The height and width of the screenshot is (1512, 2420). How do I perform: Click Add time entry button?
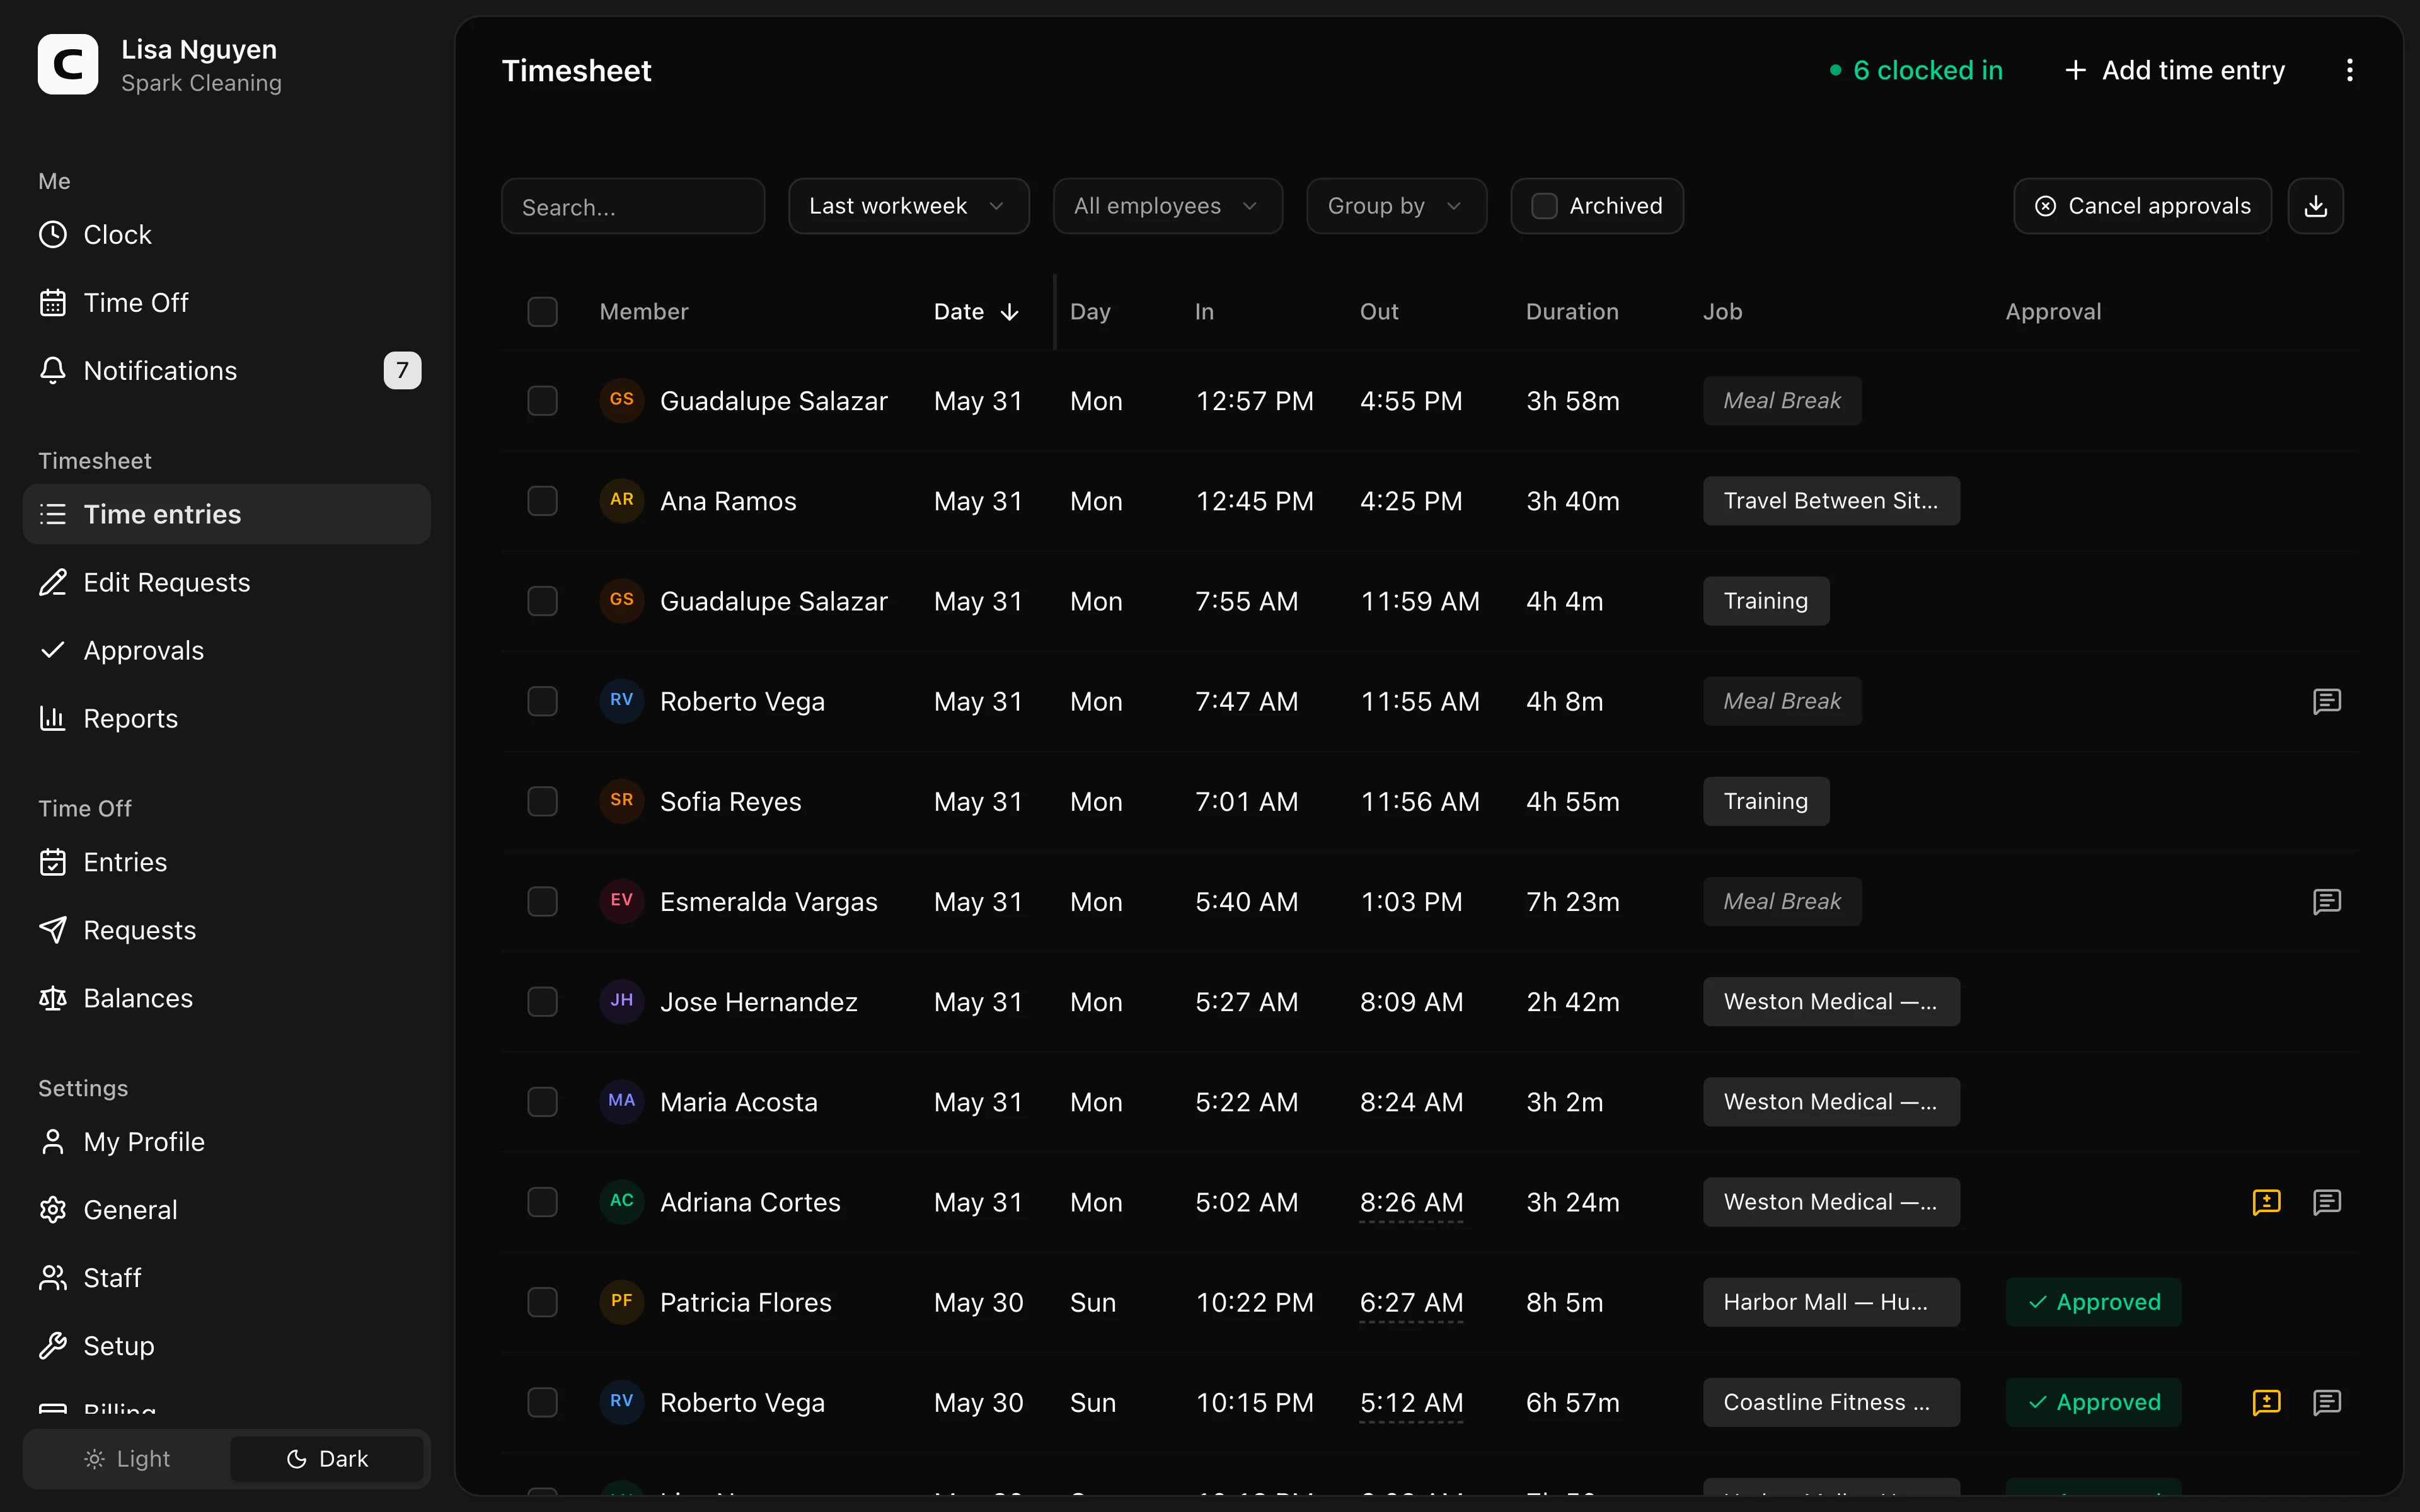pyautogui.click(x=2174, y=70)
